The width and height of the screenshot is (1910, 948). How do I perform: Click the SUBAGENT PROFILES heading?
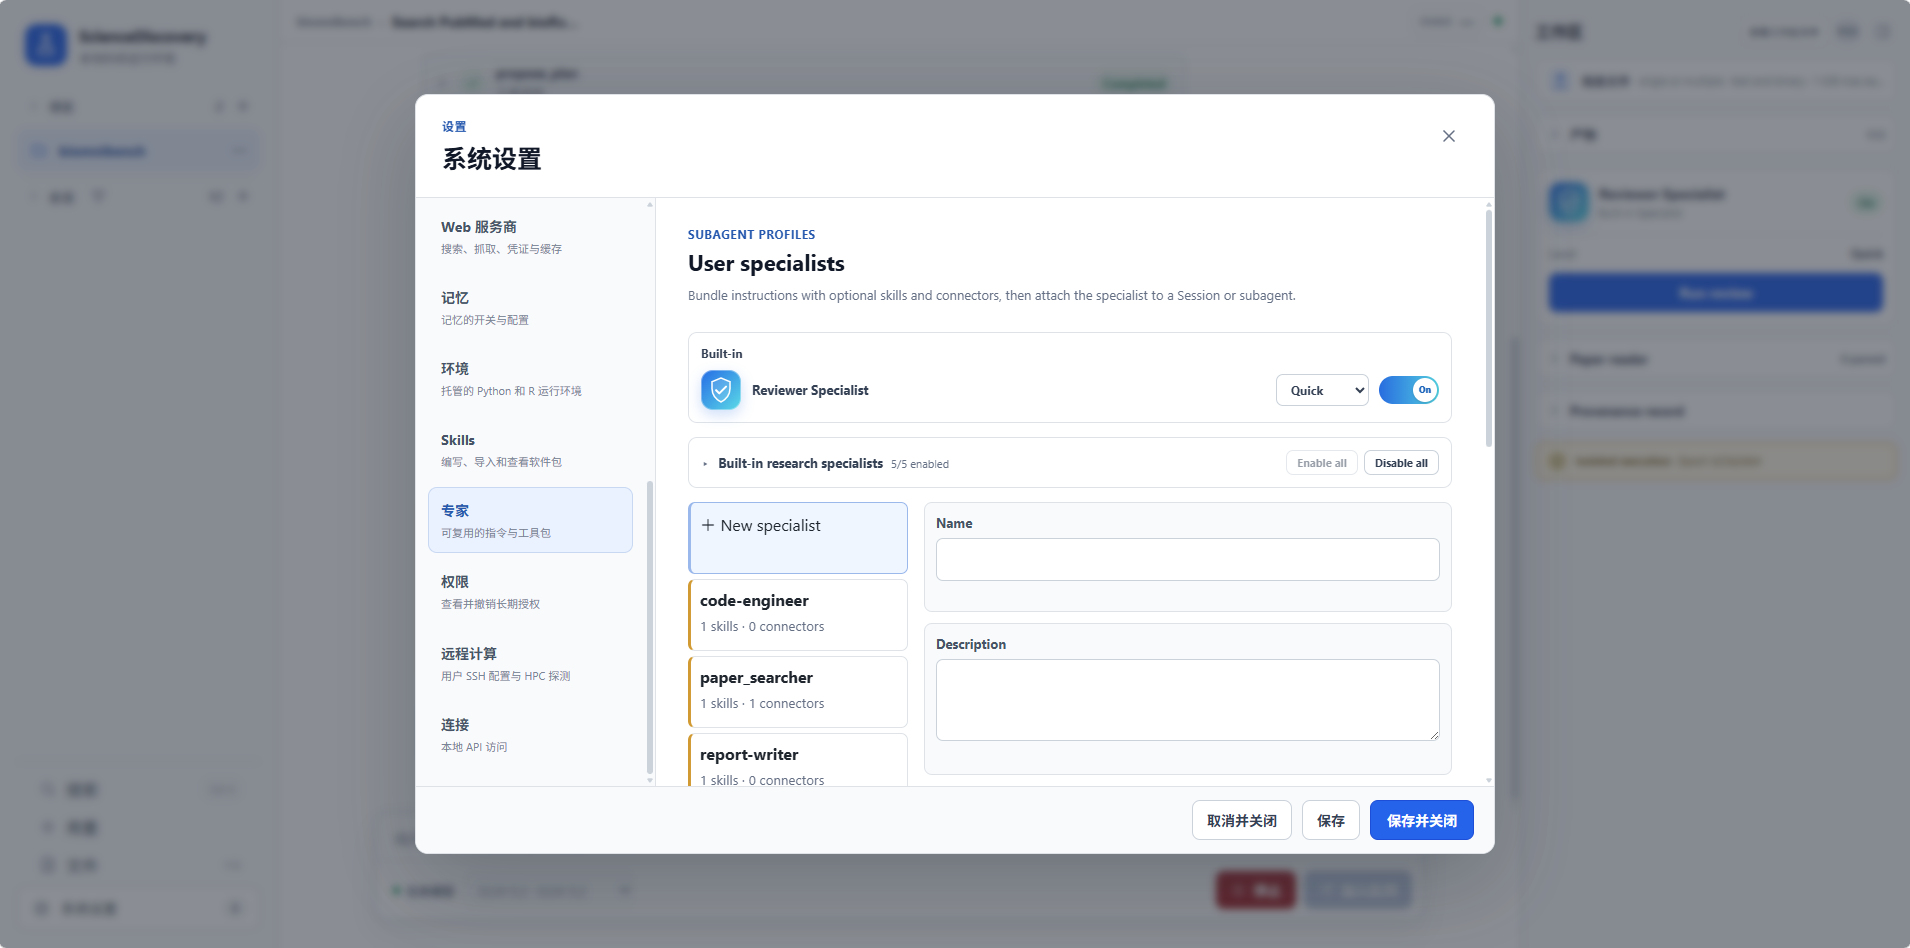751,235
